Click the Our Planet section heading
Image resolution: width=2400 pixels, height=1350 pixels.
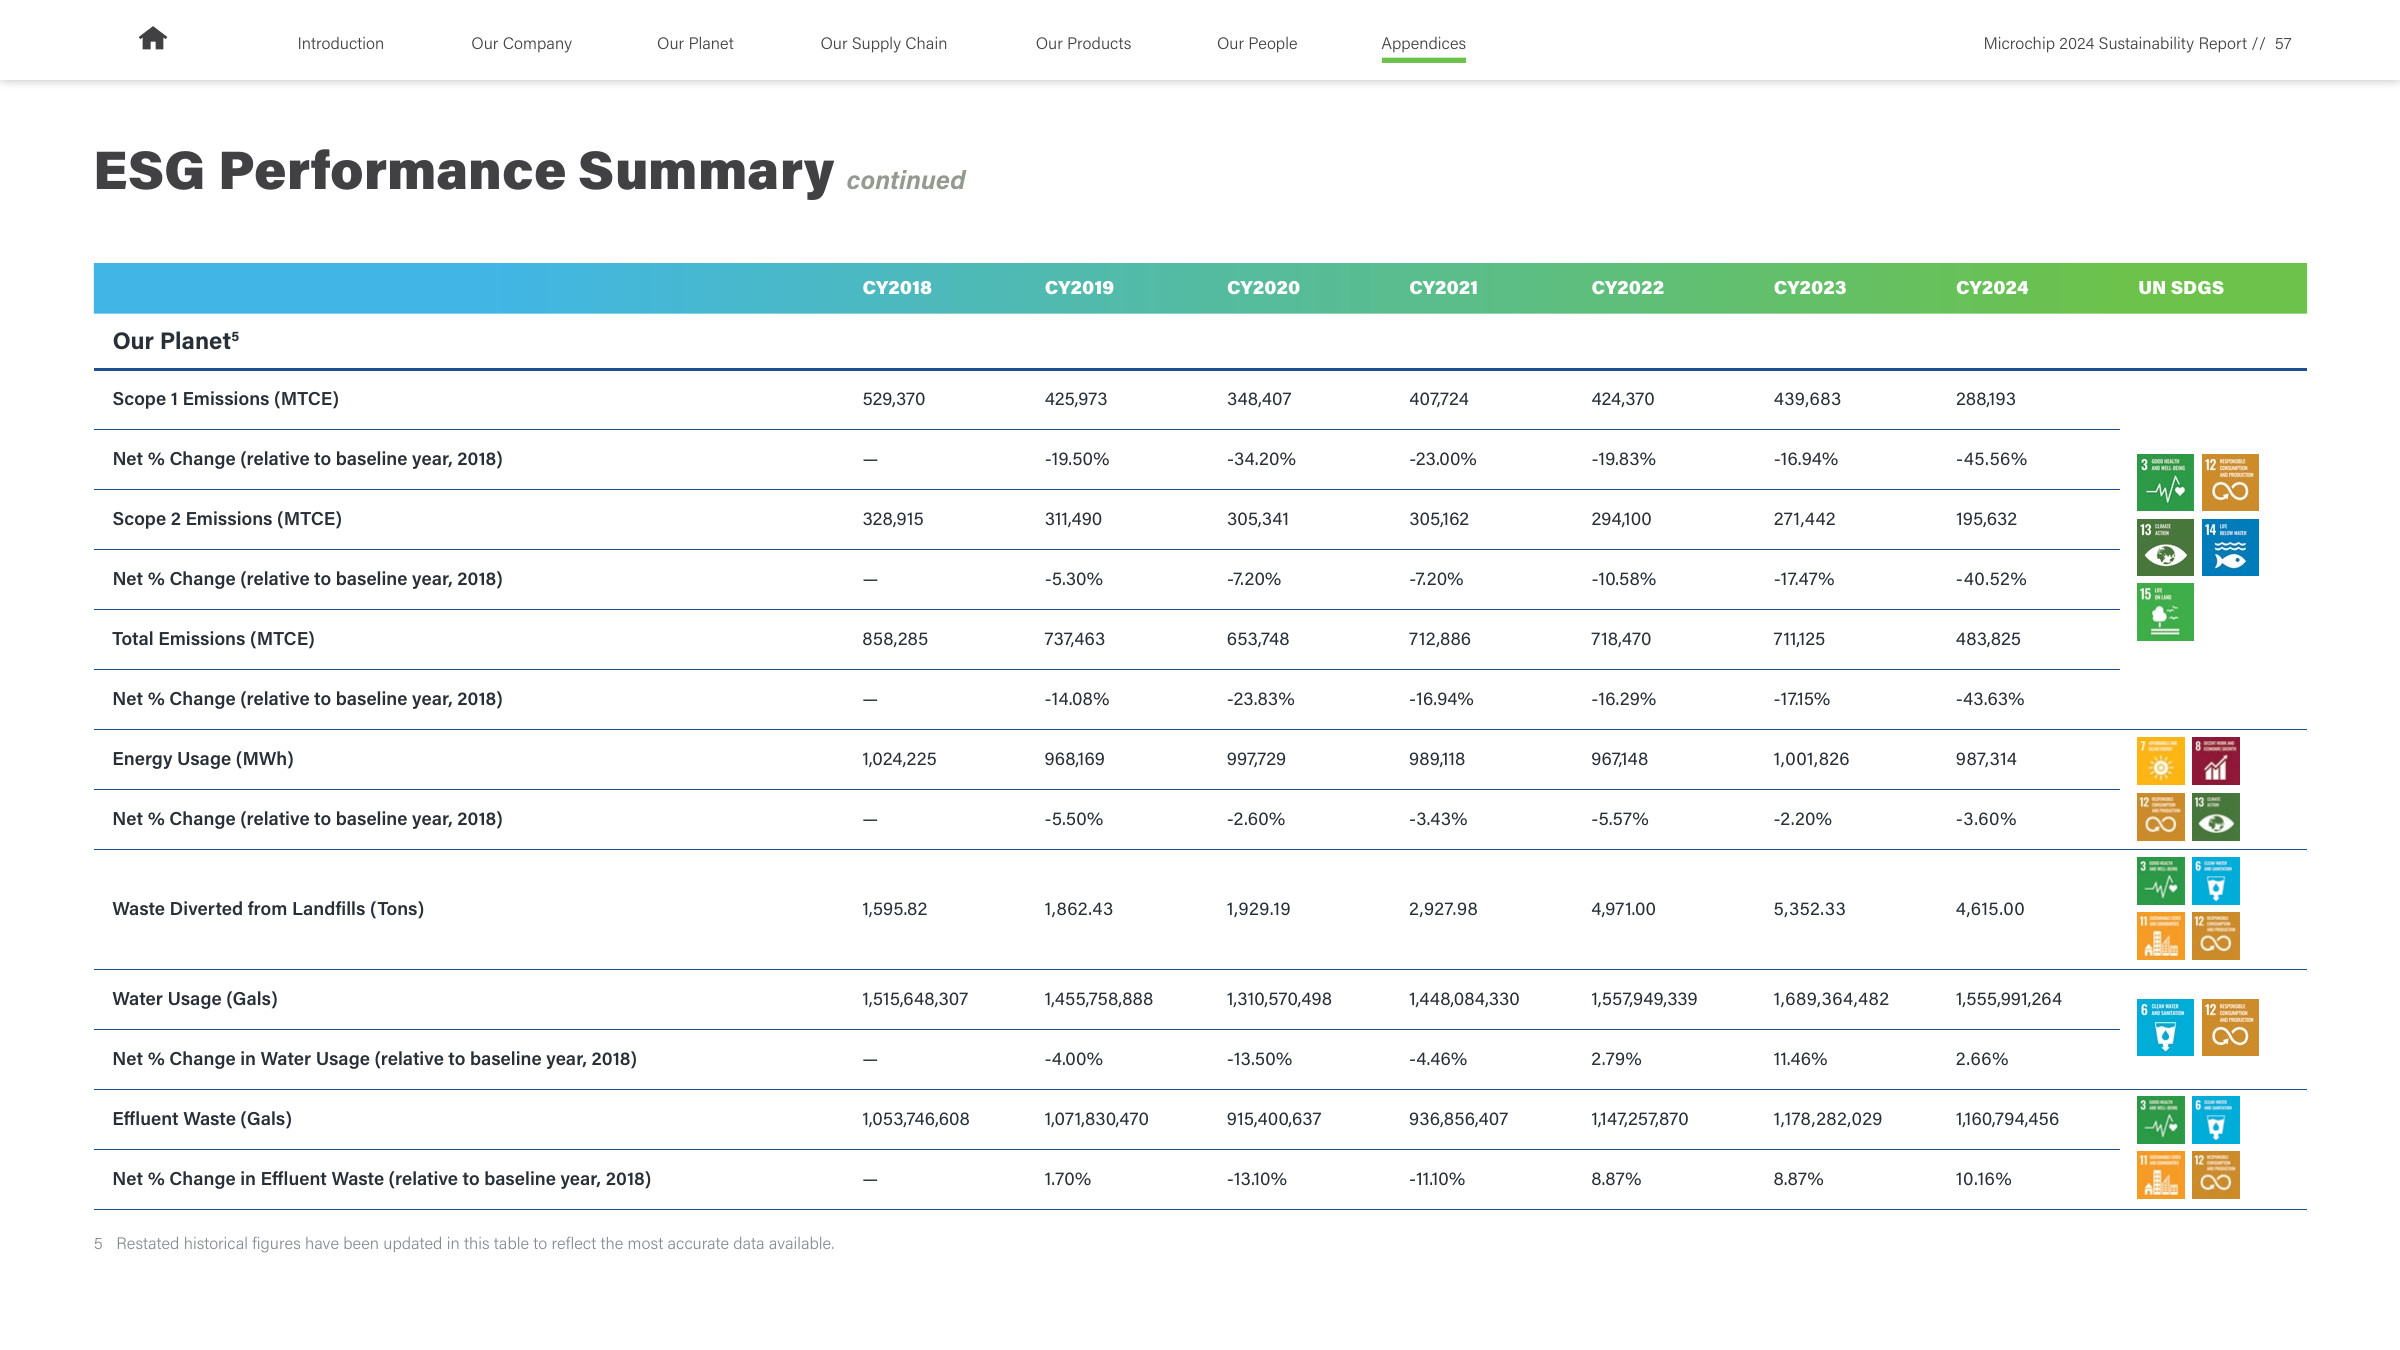point(176,341)
